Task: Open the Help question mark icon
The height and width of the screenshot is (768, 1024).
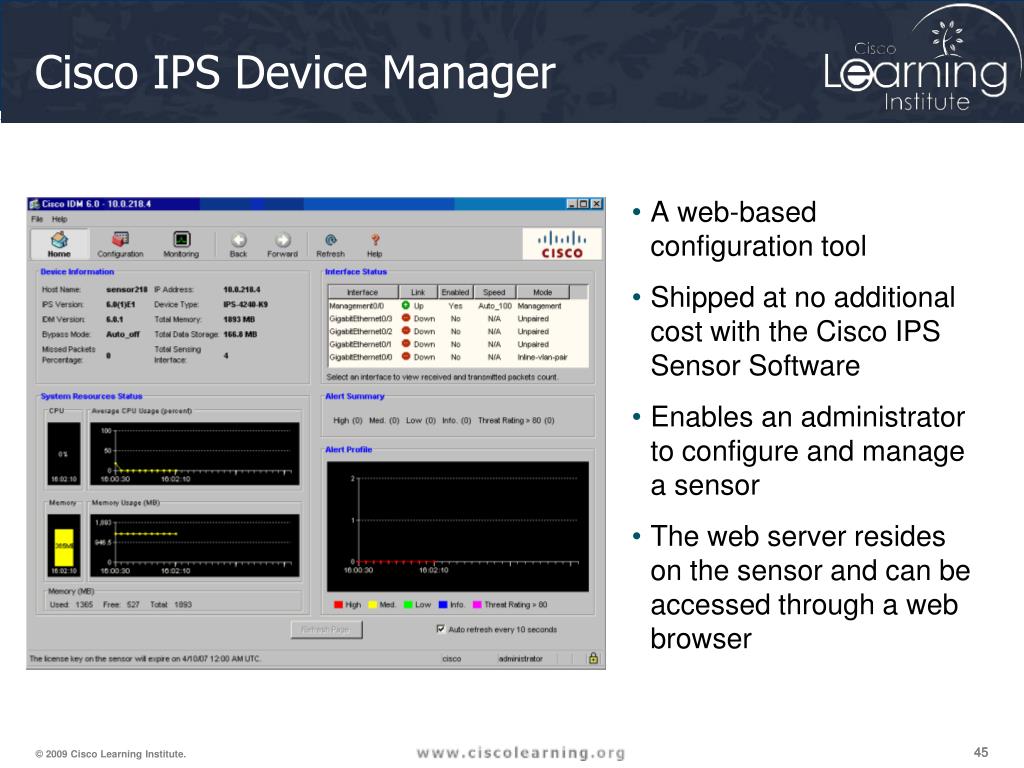Action: (x=375, y=244)
